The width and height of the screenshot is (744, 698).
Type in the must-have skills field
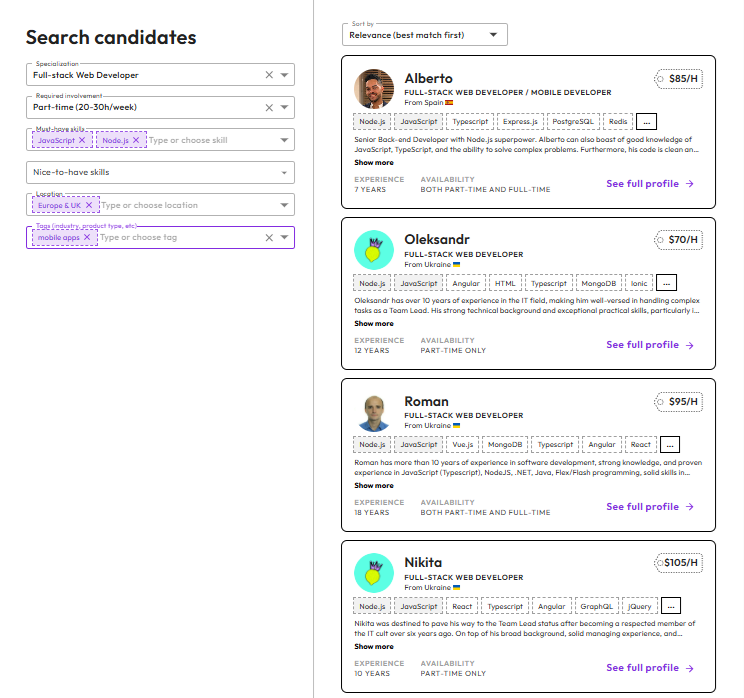pyautogui.click(x=200, y=141)
